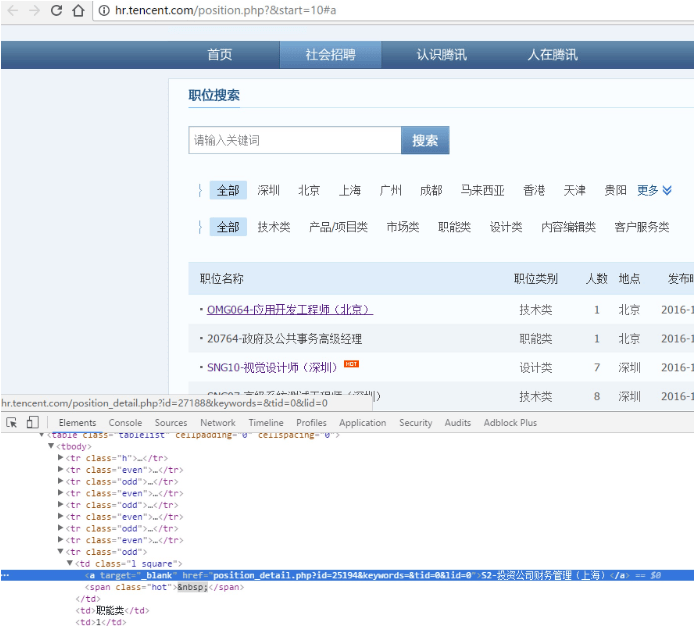Open the 首页 navigation tab
The width and height of the screenshot is (697, 637).
pos(220,55)
